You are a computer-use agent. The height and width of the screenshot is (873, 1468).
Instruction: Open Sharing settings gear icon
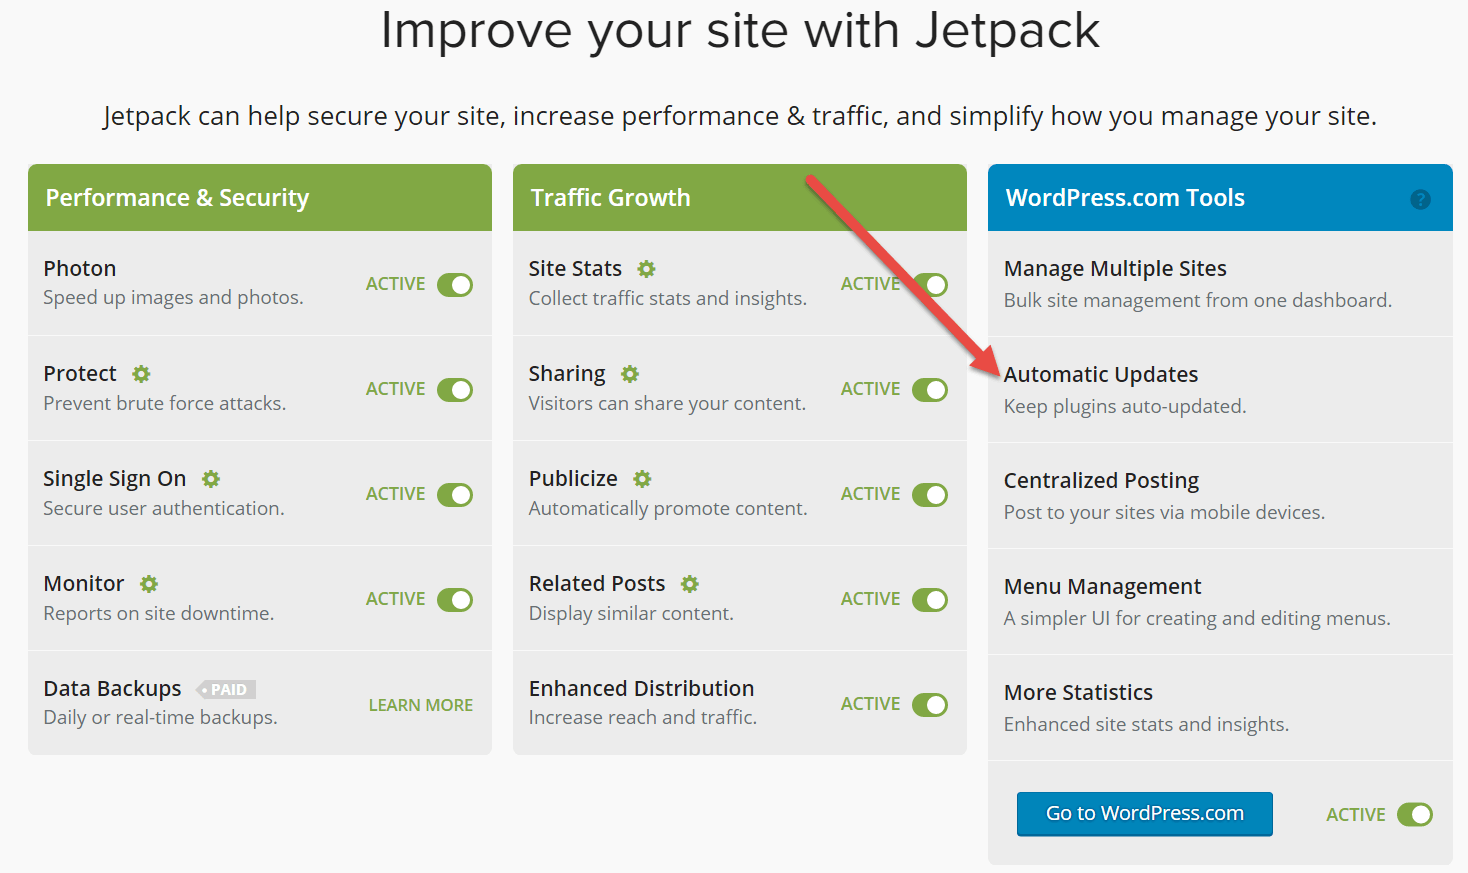click(630, 374)
